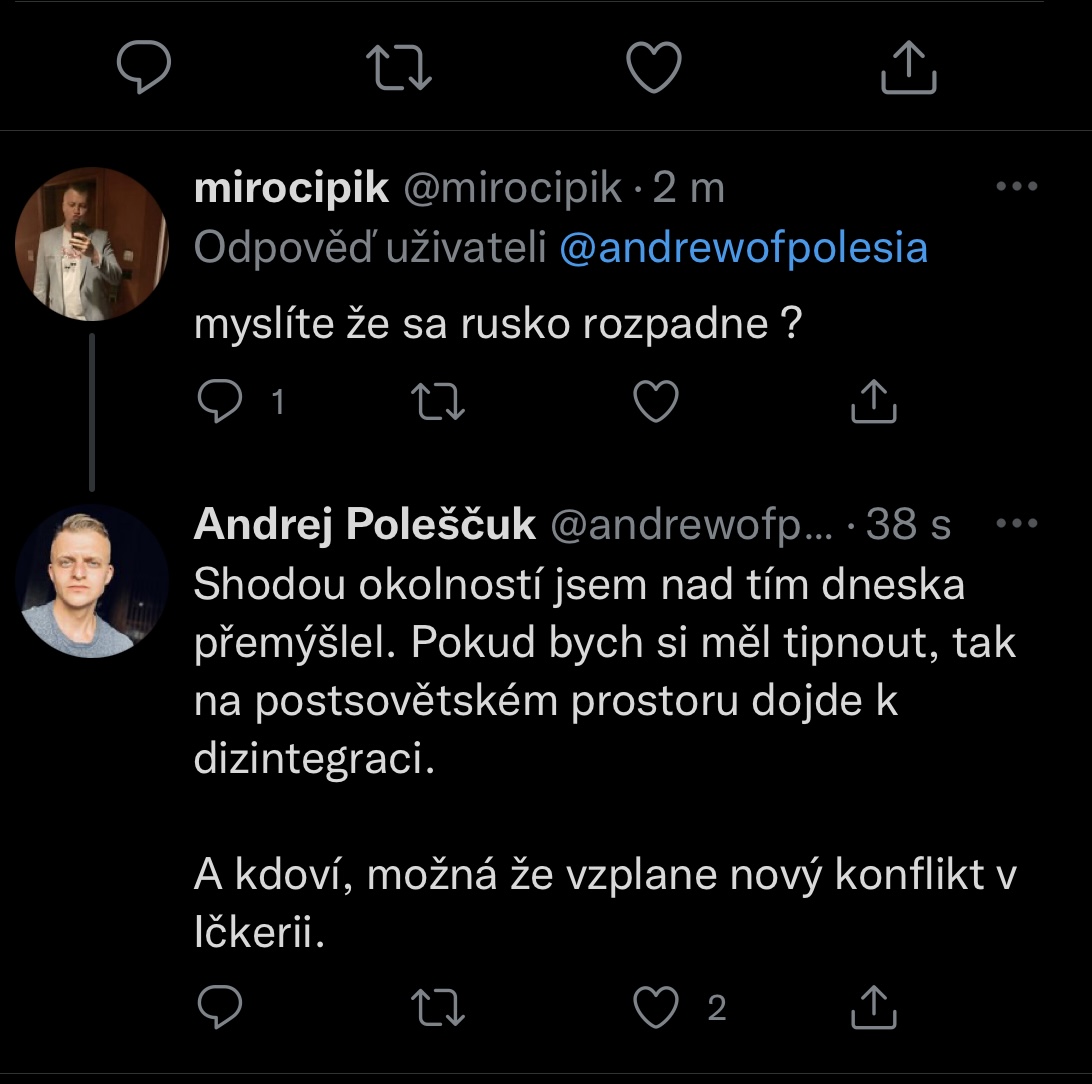Open more options for mirocipik's tweet

pos(1017,187)
